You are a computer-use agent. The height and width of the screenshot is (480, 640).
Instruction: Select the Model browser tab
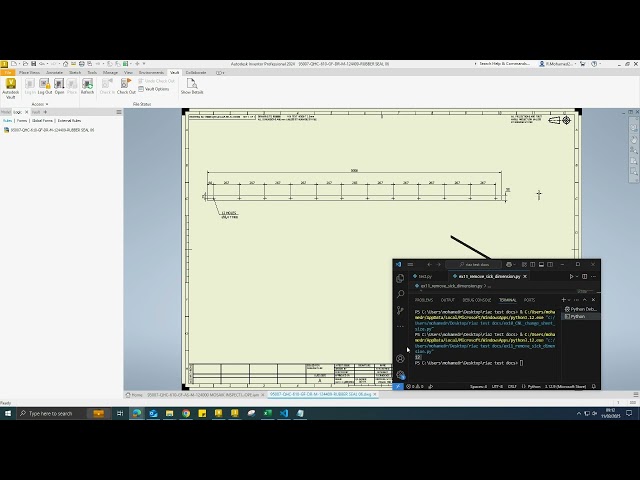click(x=6, y=112)
